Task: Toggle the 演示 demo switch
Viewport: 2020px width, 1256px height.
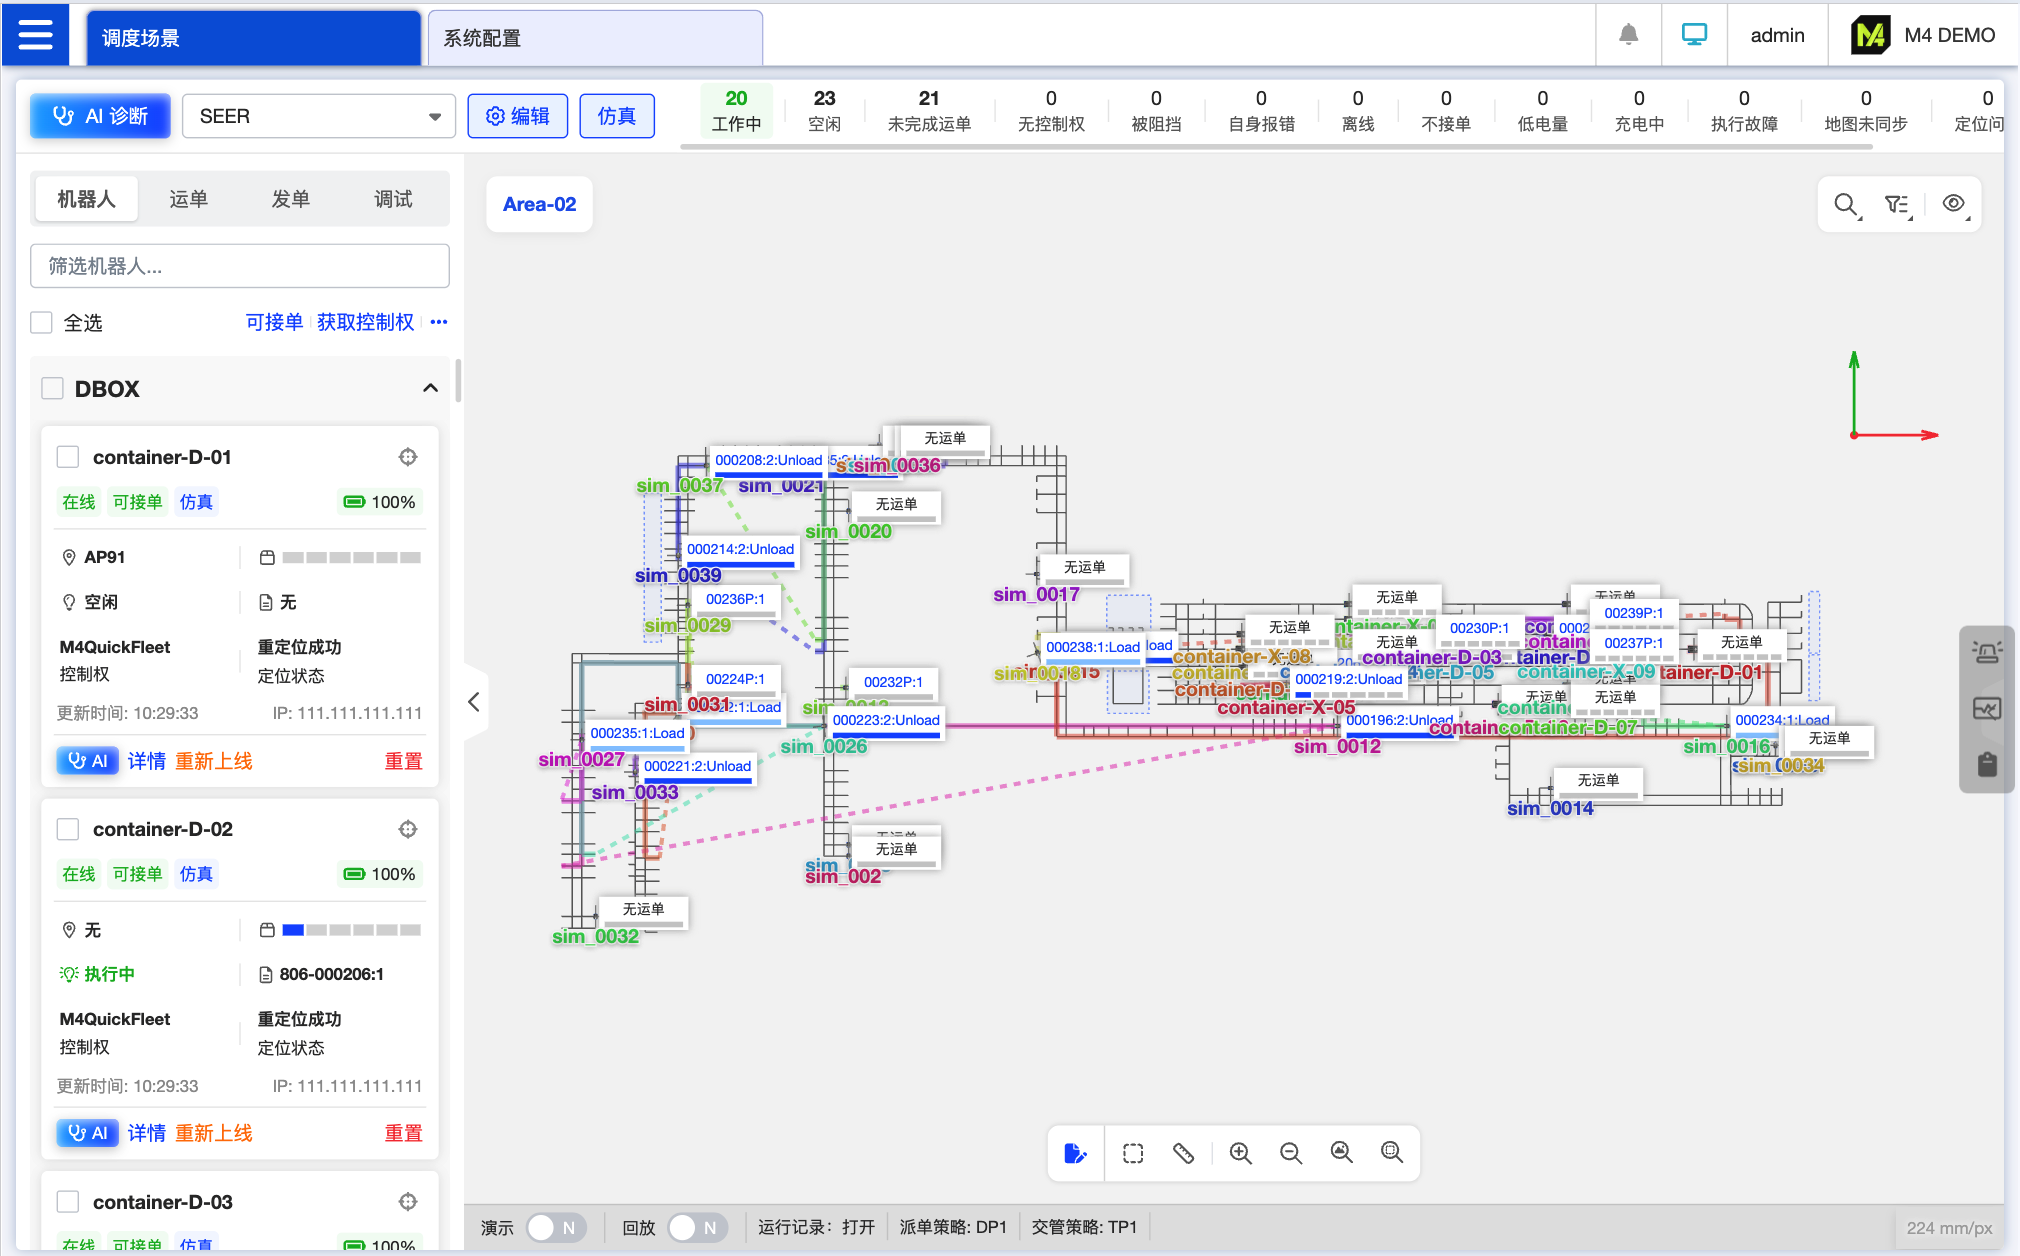Action: click(554, 1227)
